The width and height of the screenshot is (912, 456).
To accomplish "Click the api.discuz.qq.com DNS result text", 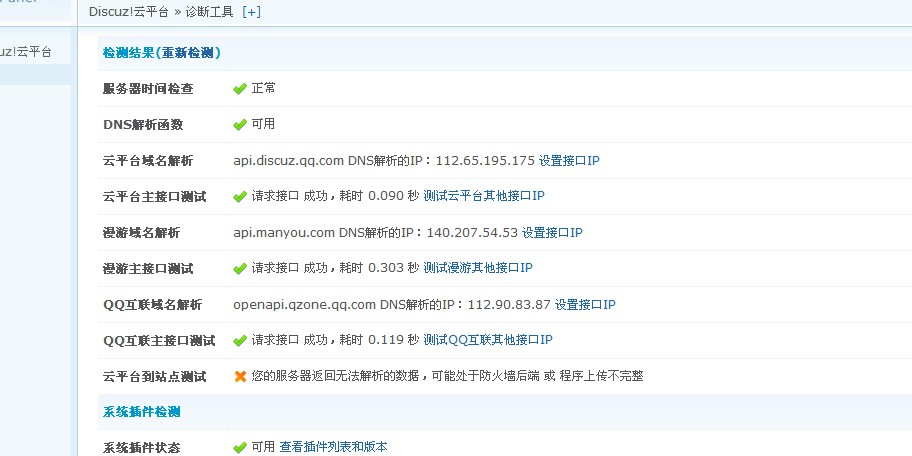I will pos(384,161).
